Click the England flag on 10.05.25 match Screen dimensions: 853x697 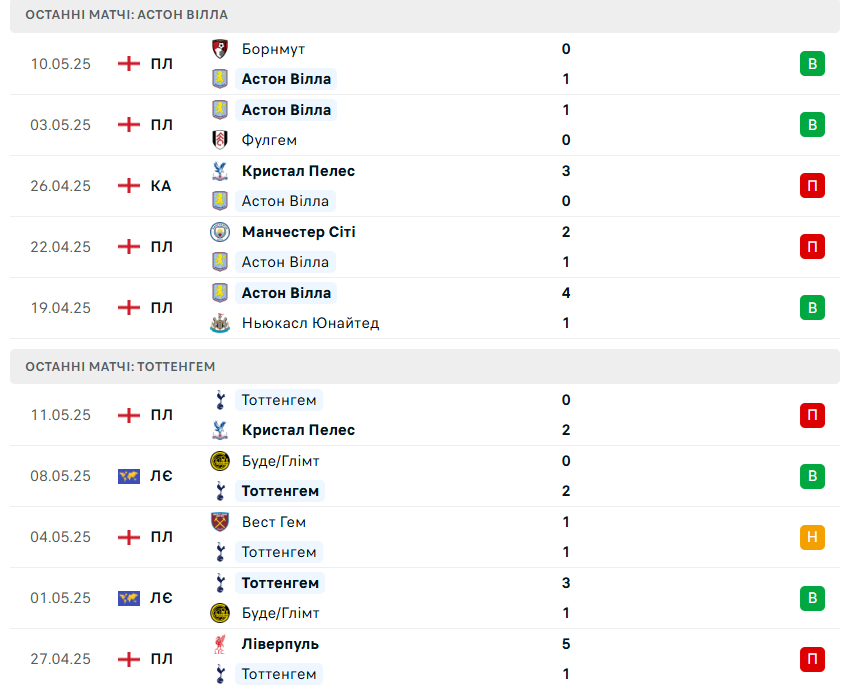[129, 64]
